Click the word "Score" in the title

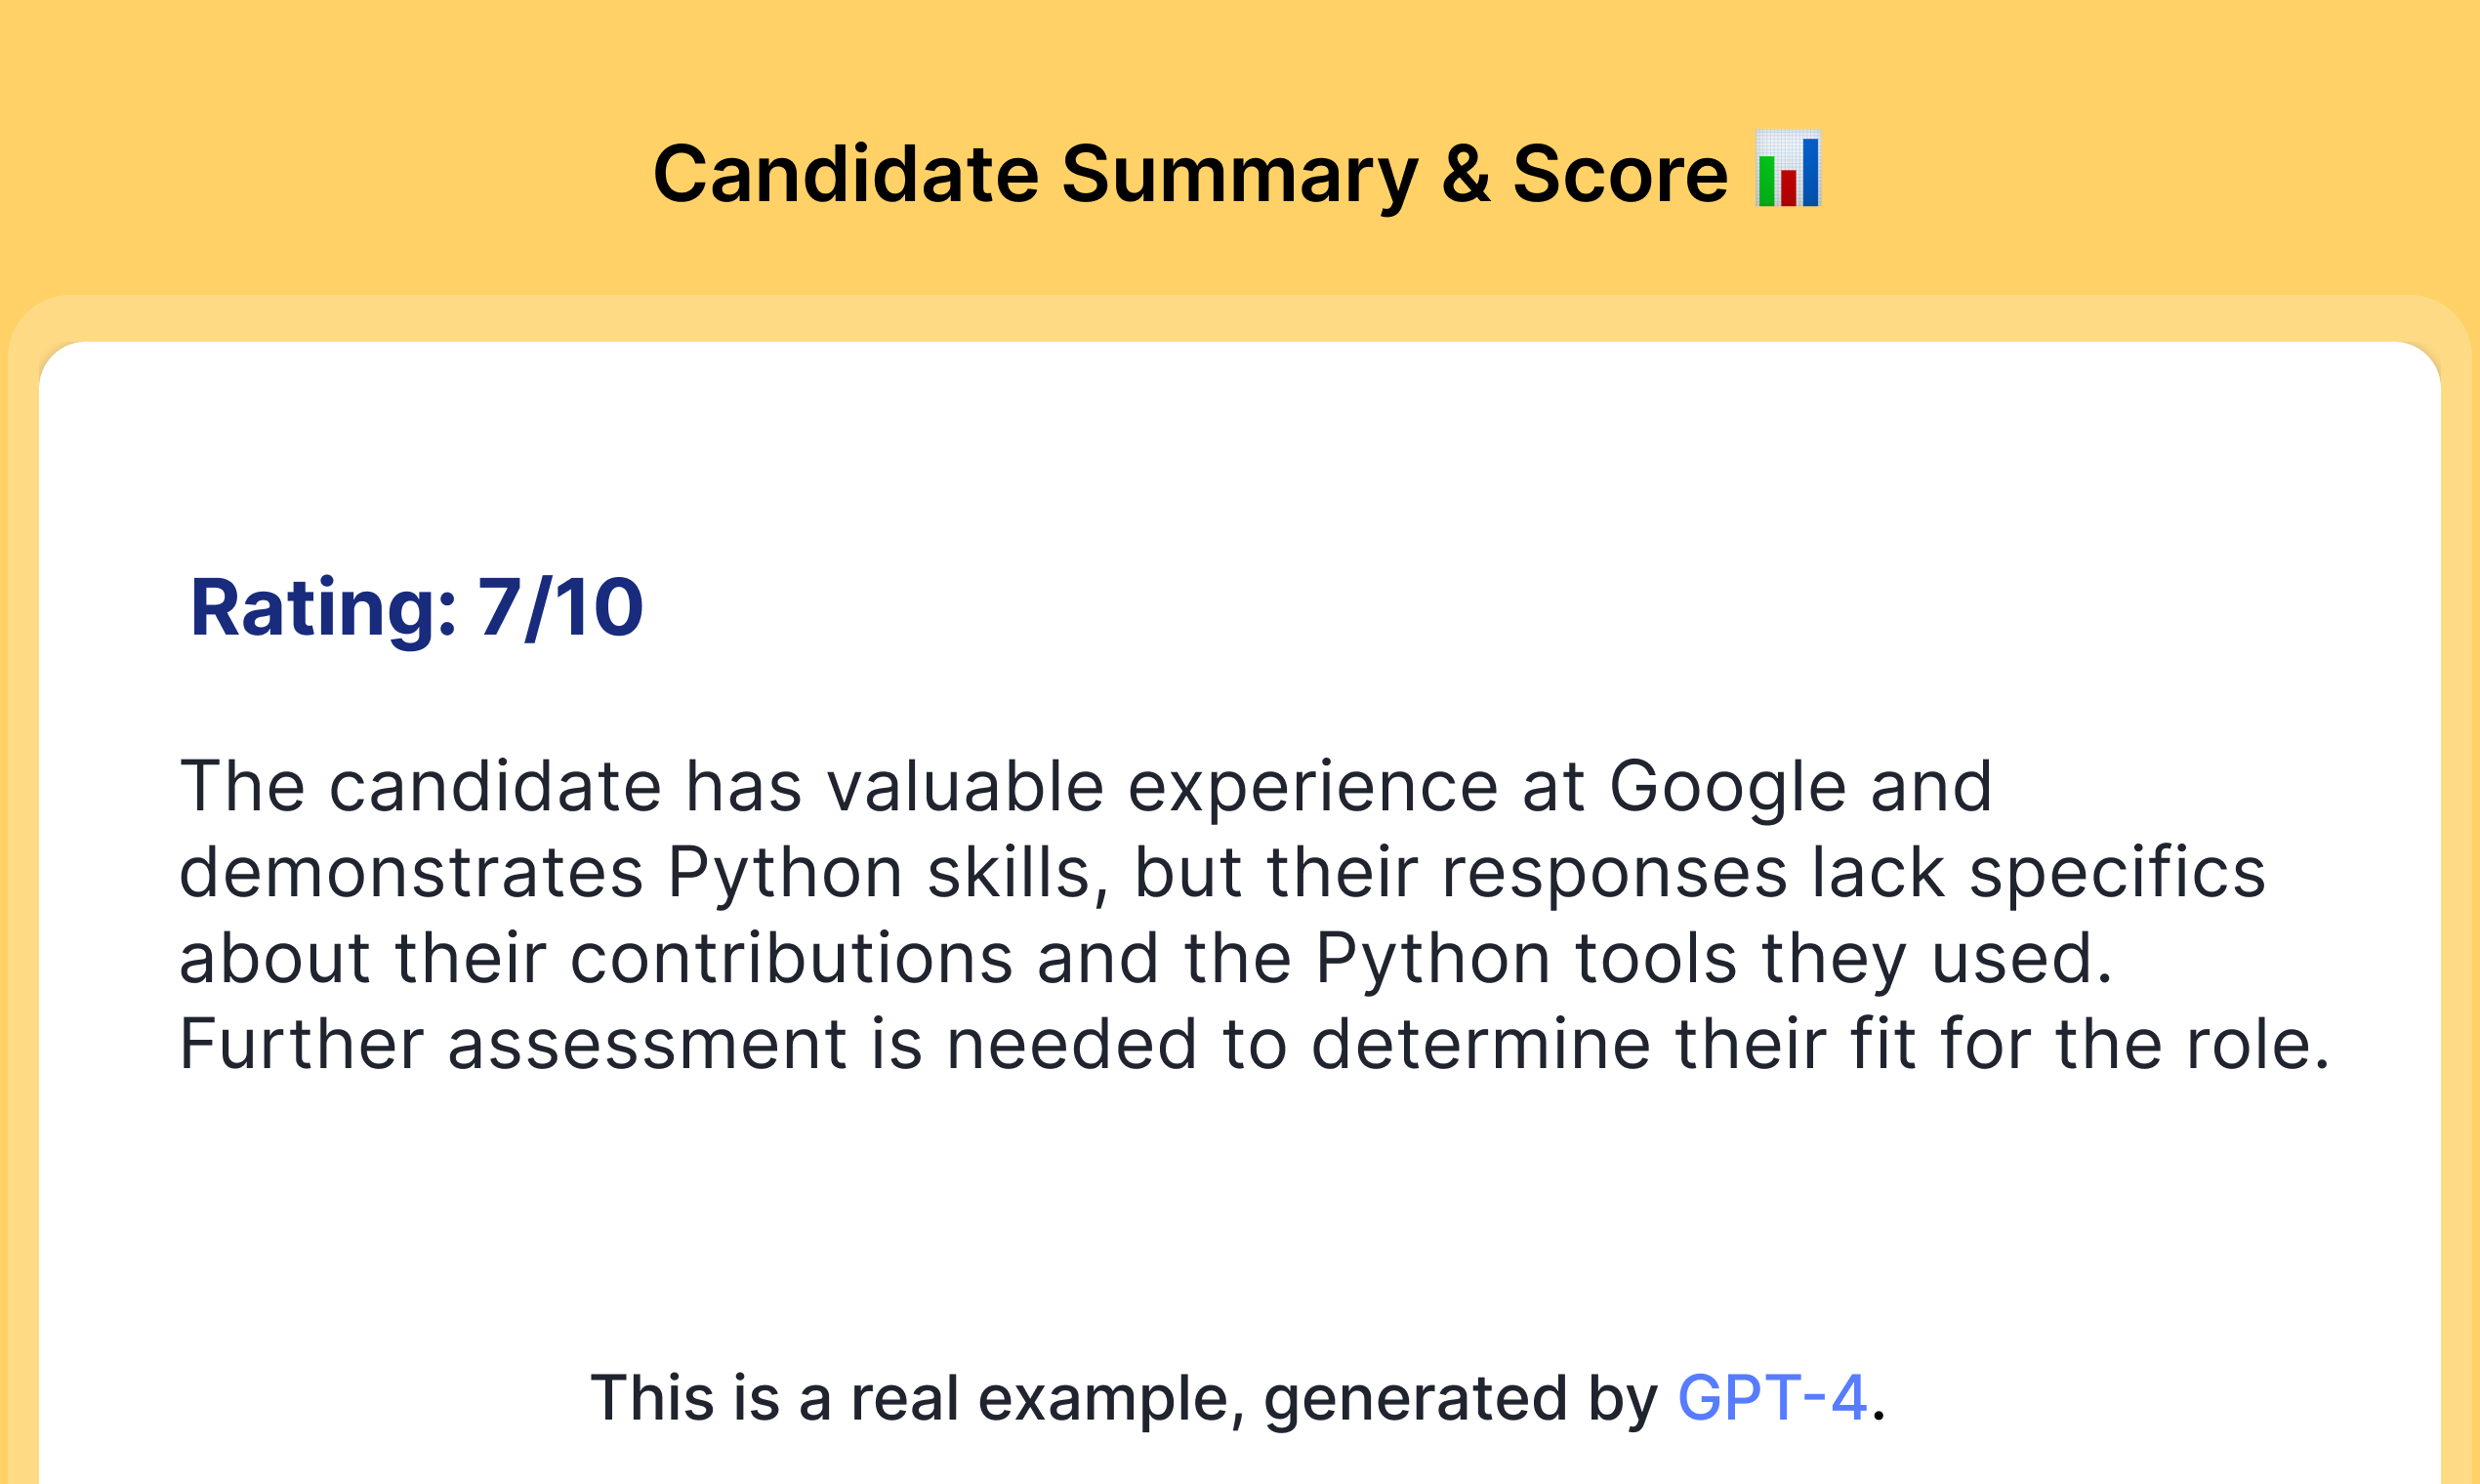point(1620,174)
